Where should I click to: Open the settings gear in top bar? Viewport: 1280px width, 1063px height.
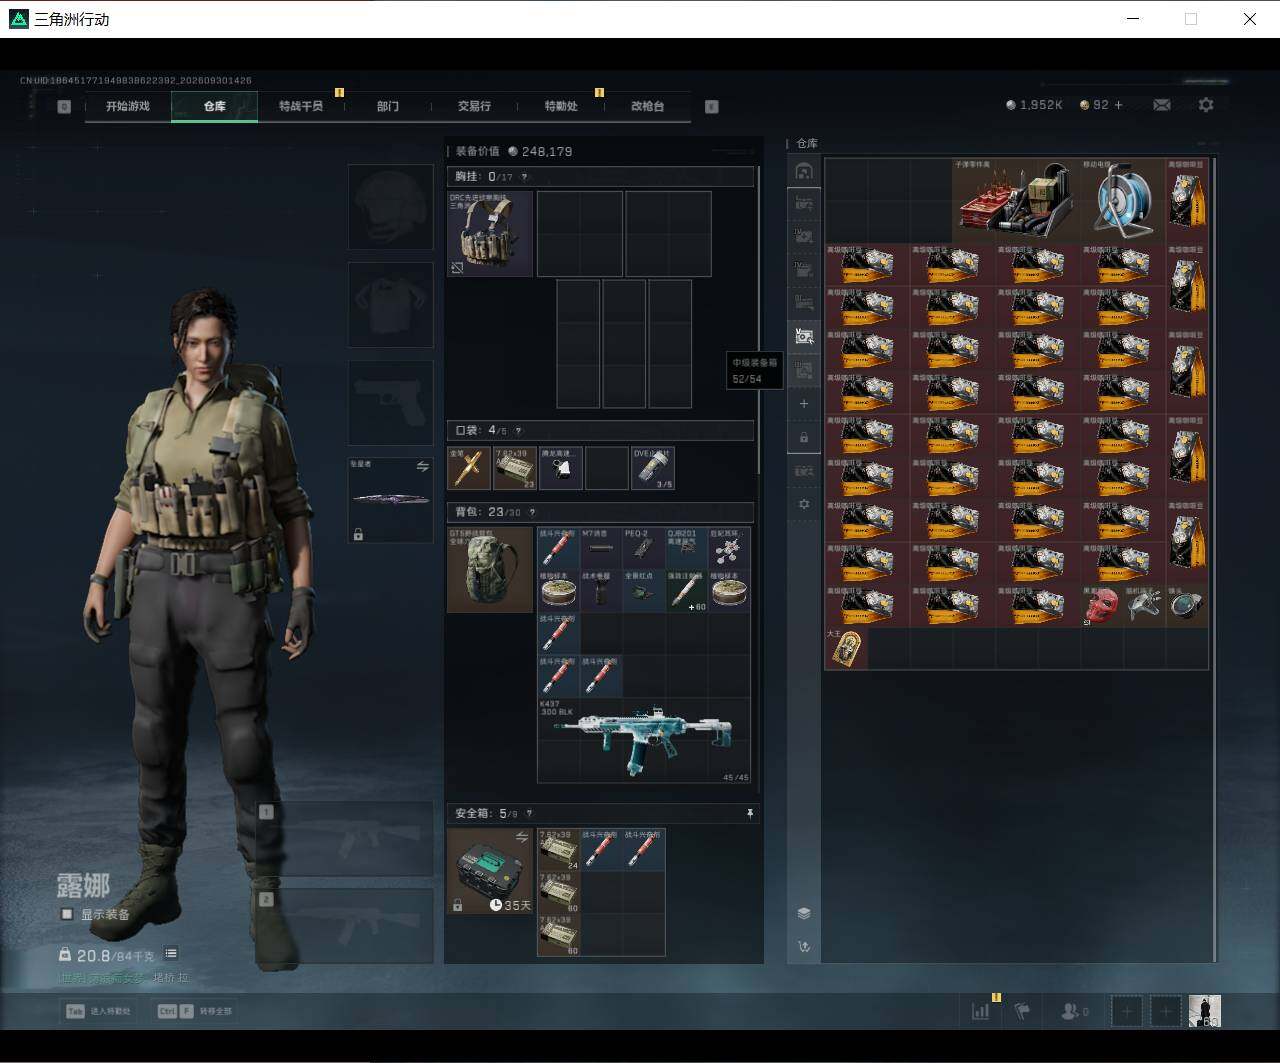[x=1206, y=105]
